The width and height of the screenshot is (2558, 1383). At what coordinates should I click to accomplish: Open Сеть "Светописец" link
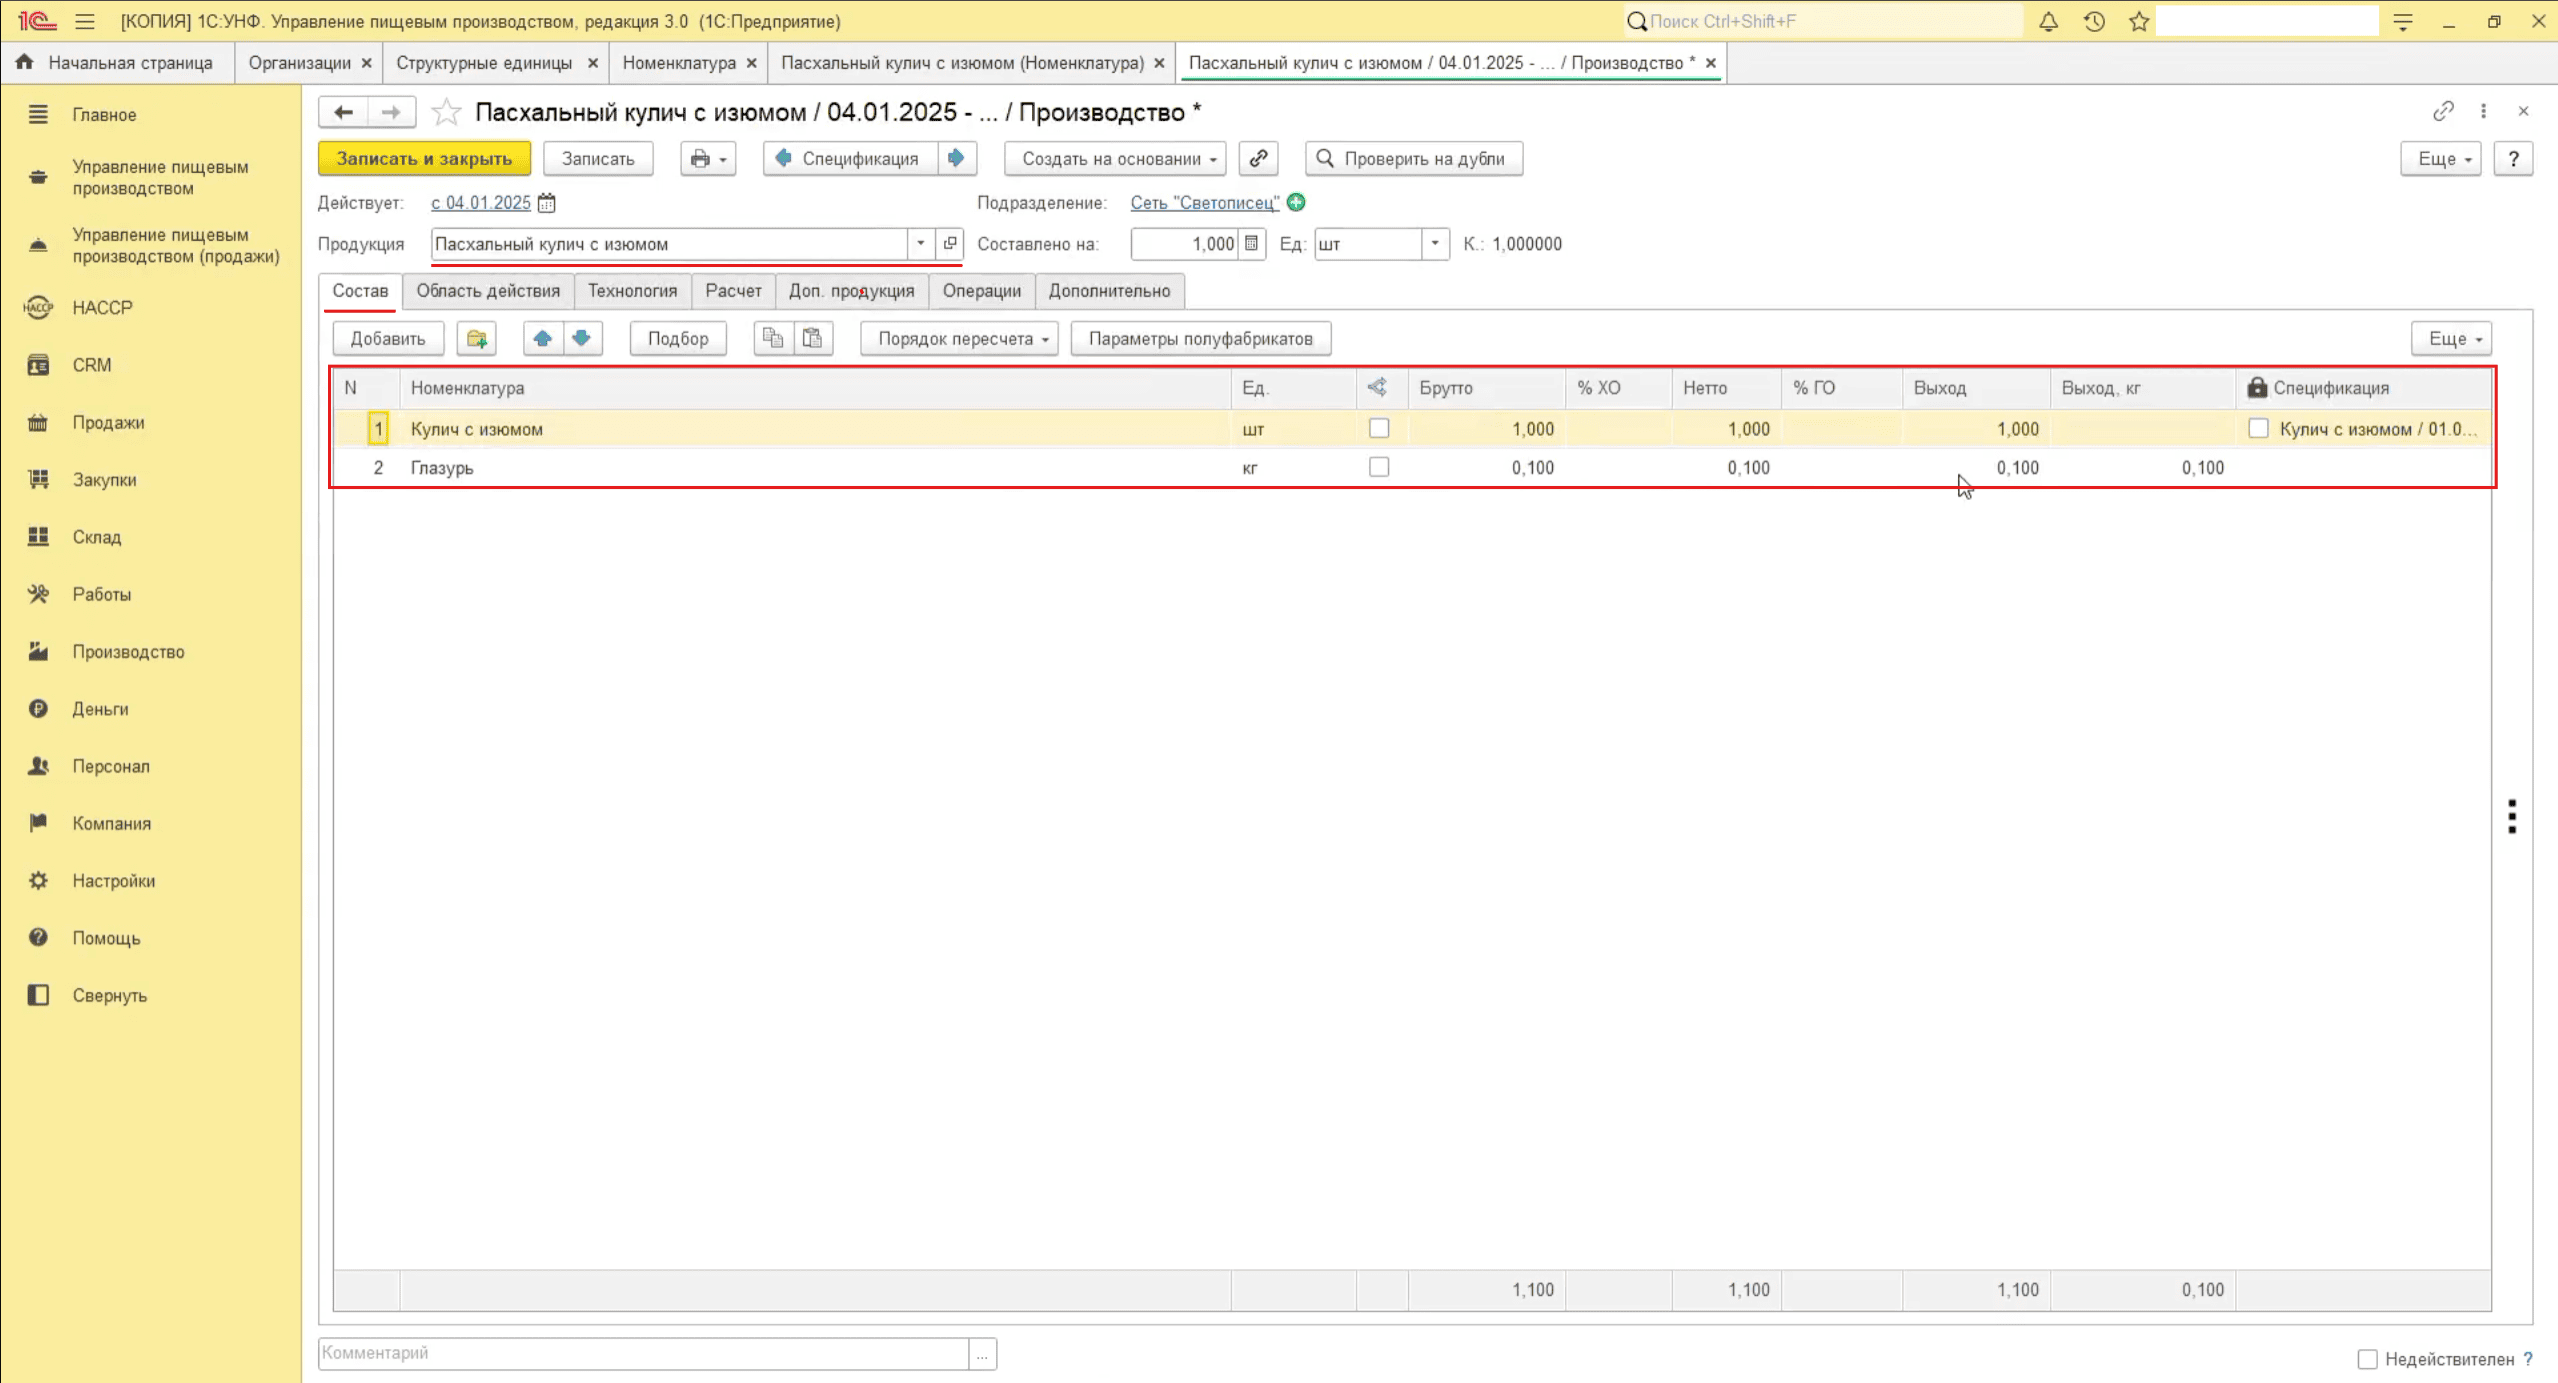[1205, 203]
